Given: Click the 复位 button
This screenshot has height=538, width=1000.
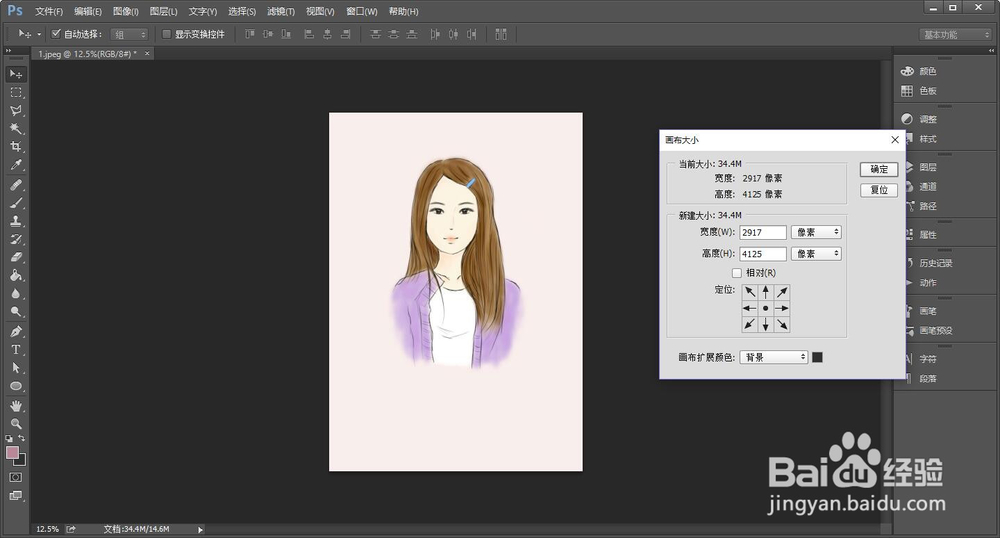Looking at the screenshot, I should coord(879,190).
